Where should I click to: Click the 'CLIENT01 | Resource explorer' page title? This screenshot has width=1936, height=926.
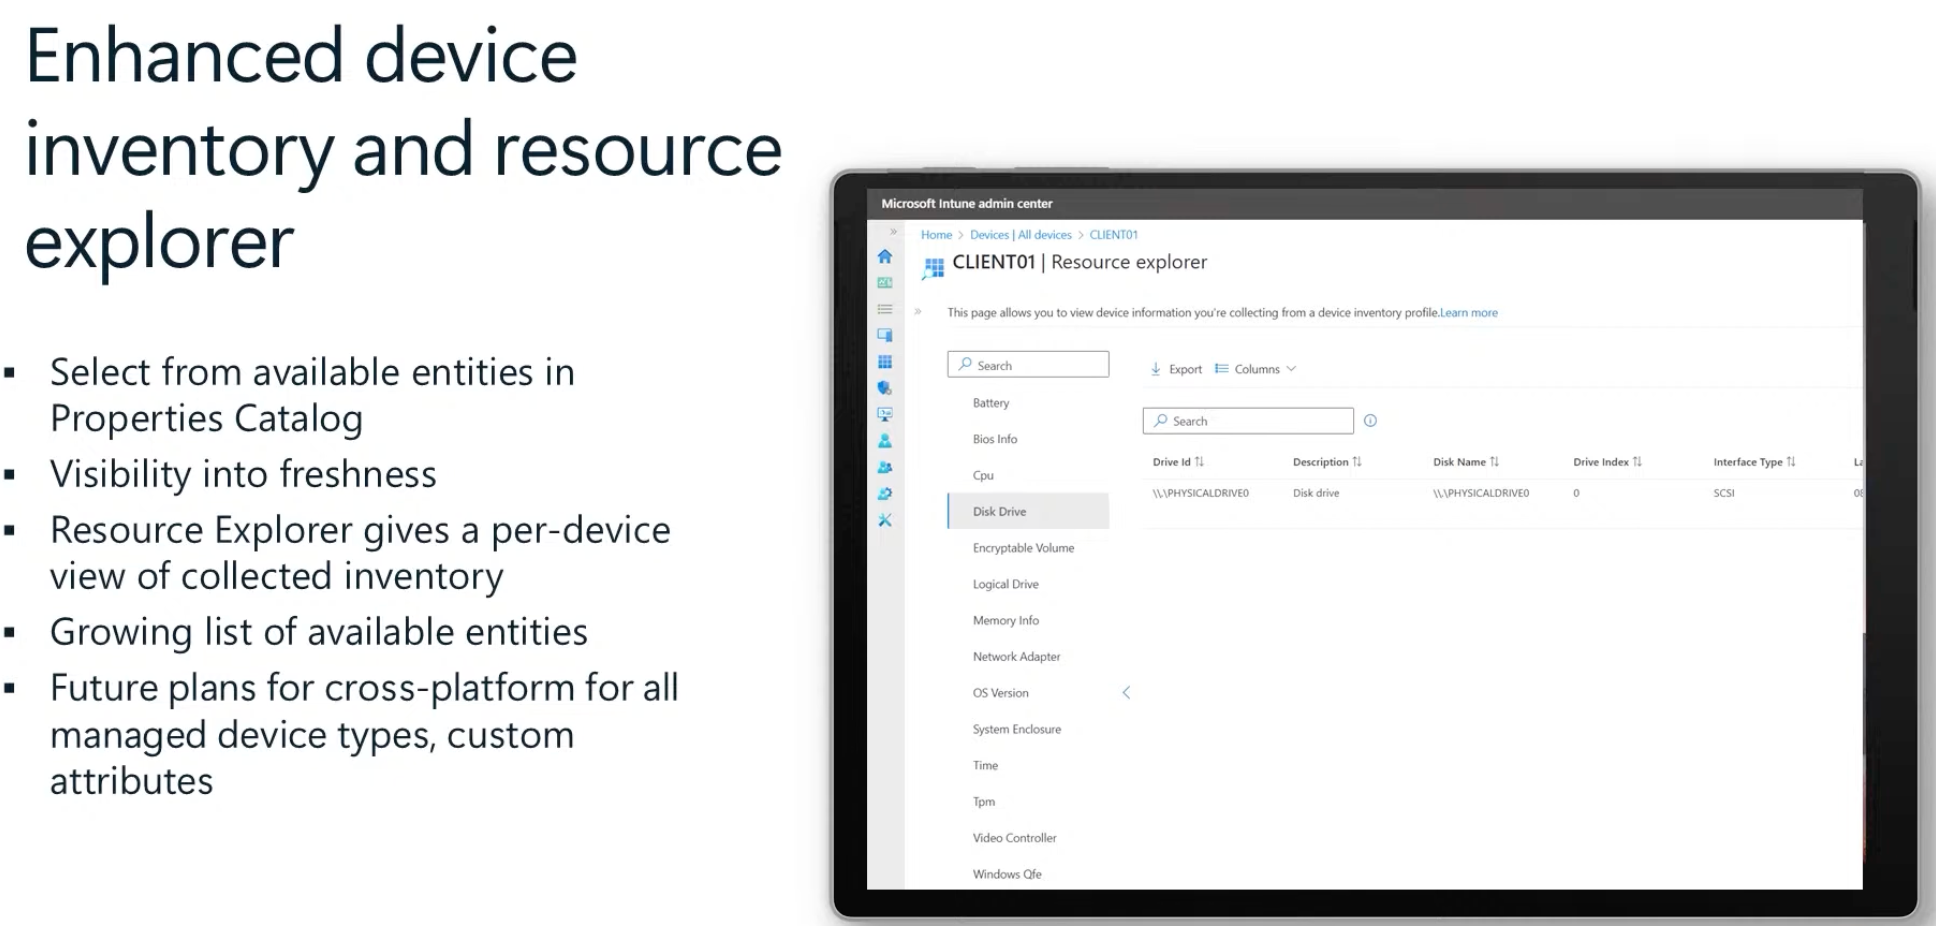[x=1080, y=262]
